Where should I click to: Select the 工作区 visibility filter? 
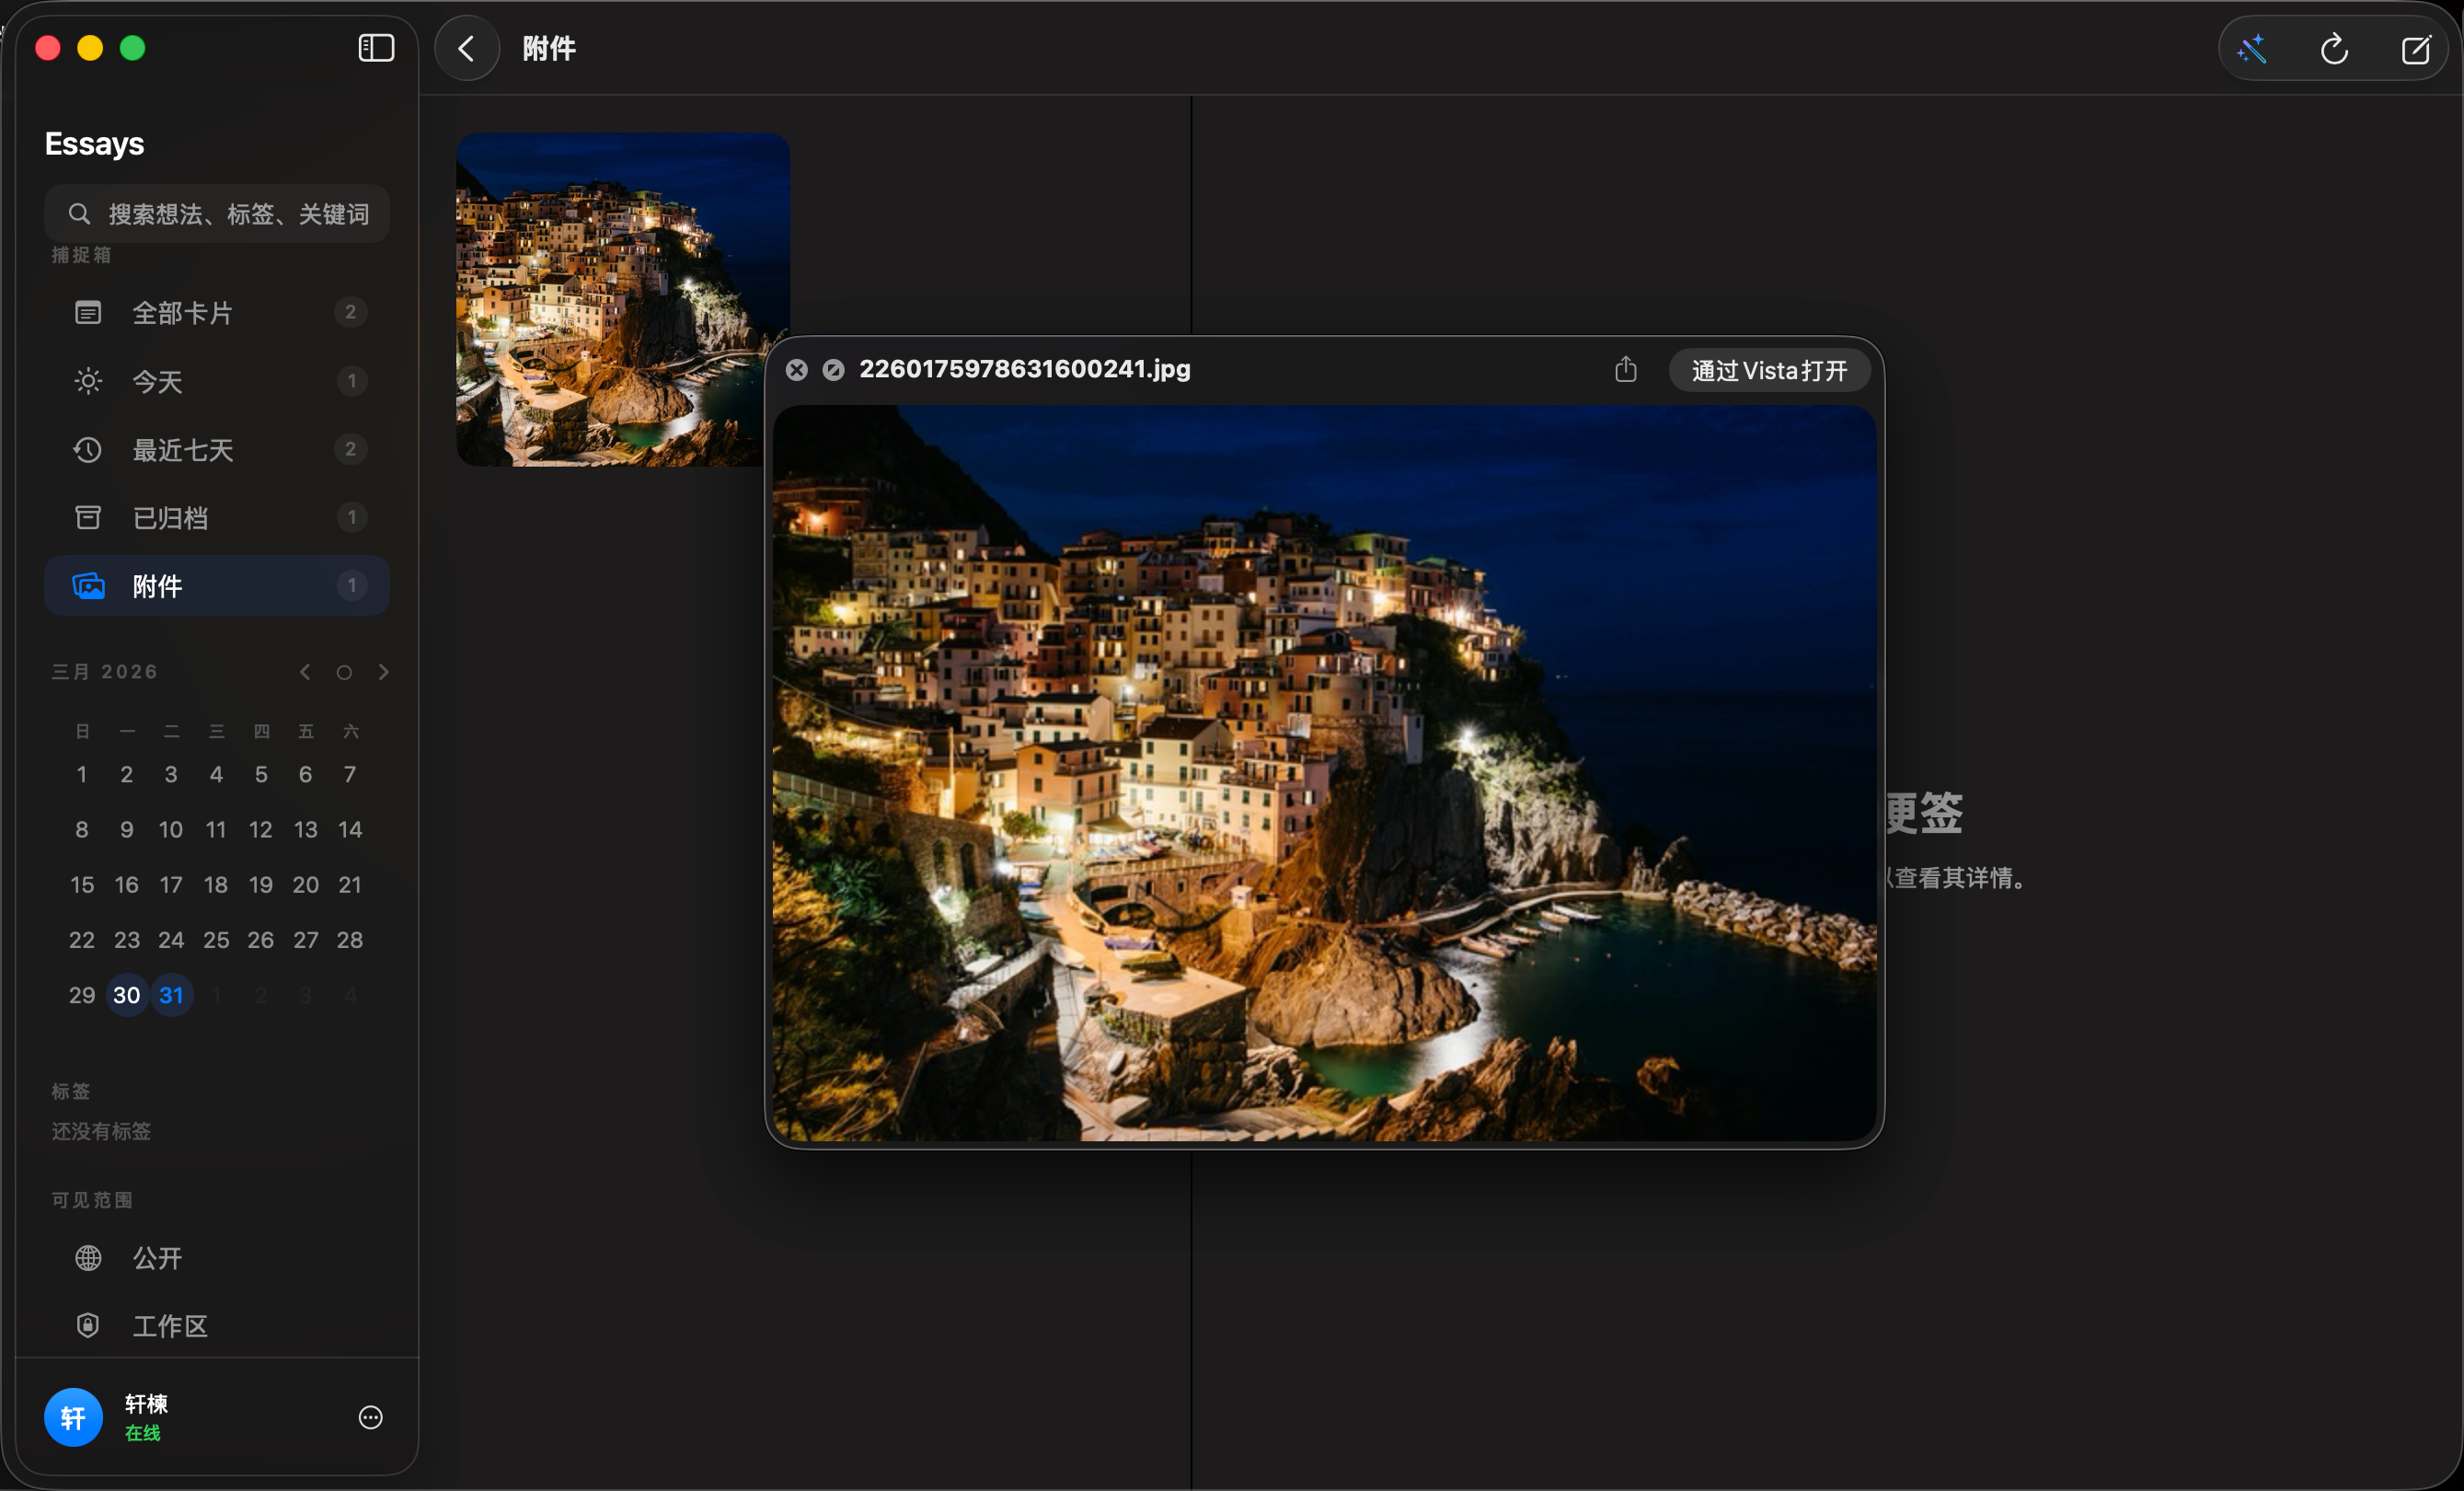(170, 1326)
